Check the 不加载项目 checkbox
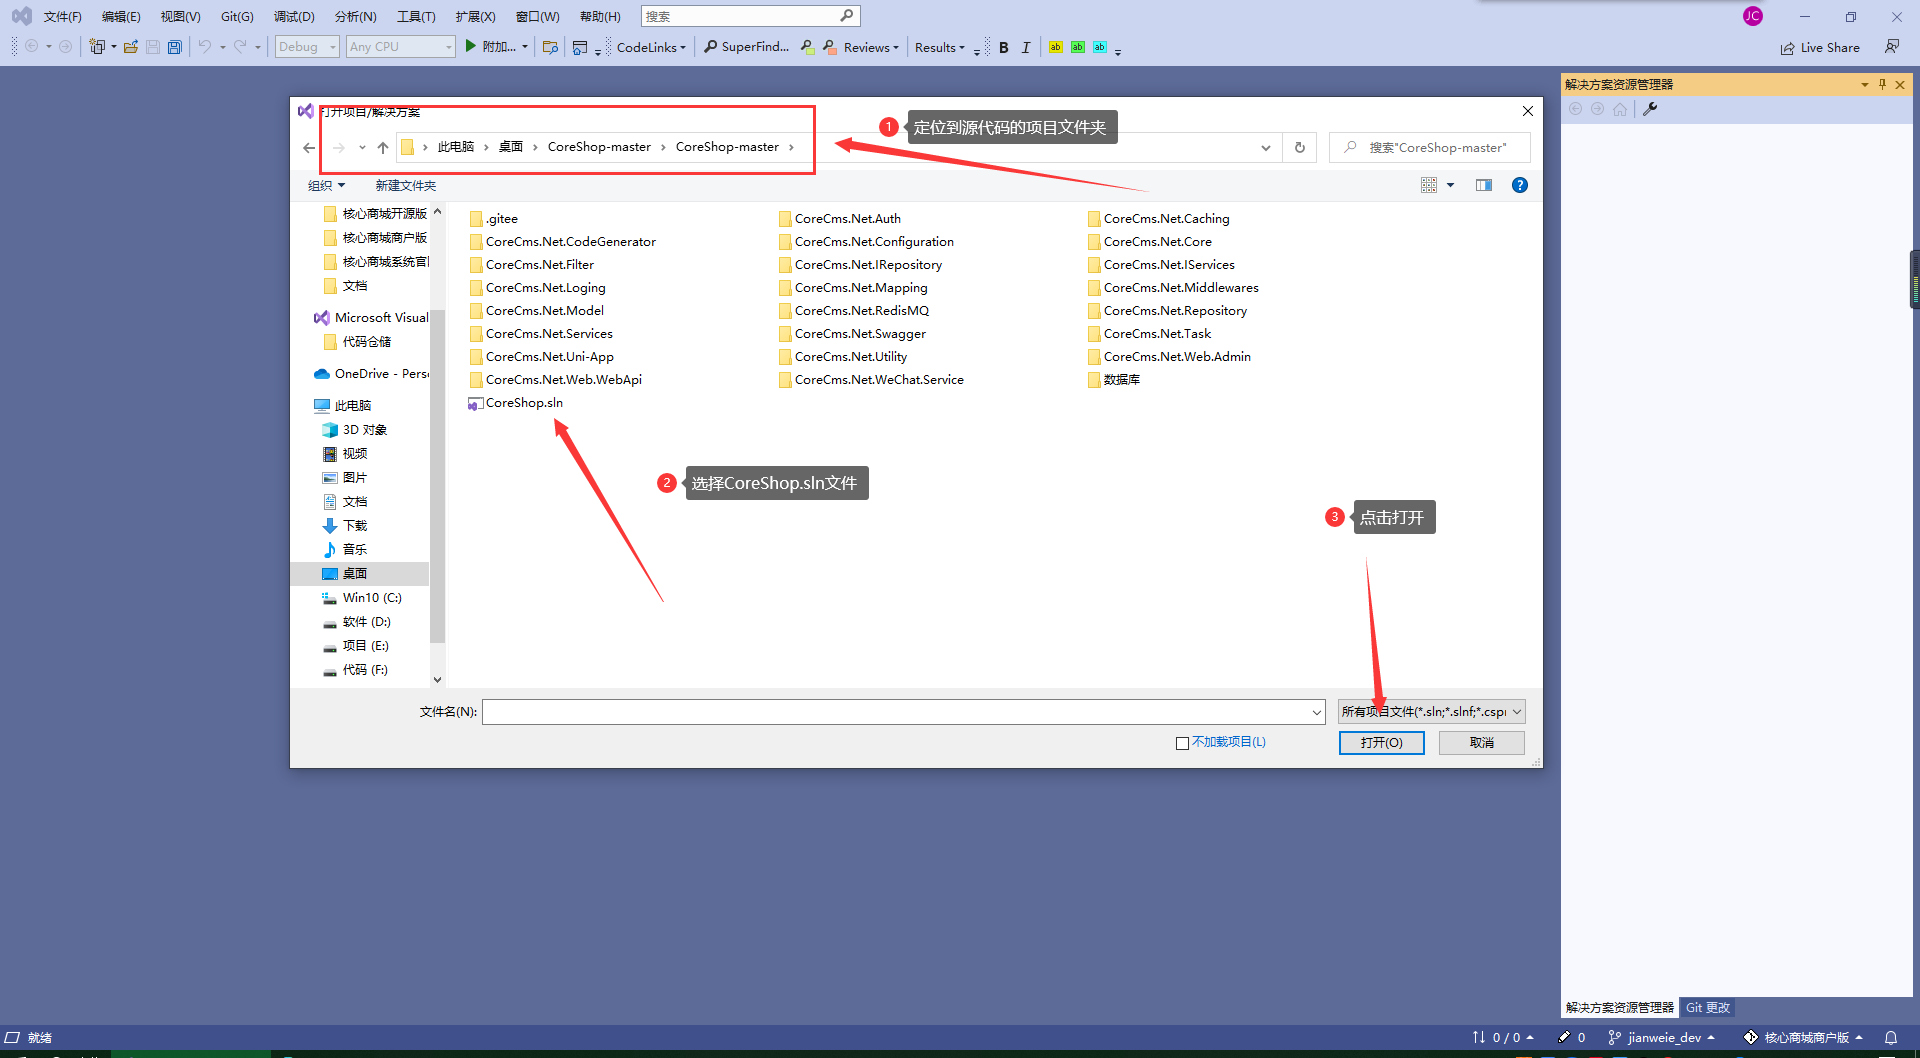 point(1182,743)
